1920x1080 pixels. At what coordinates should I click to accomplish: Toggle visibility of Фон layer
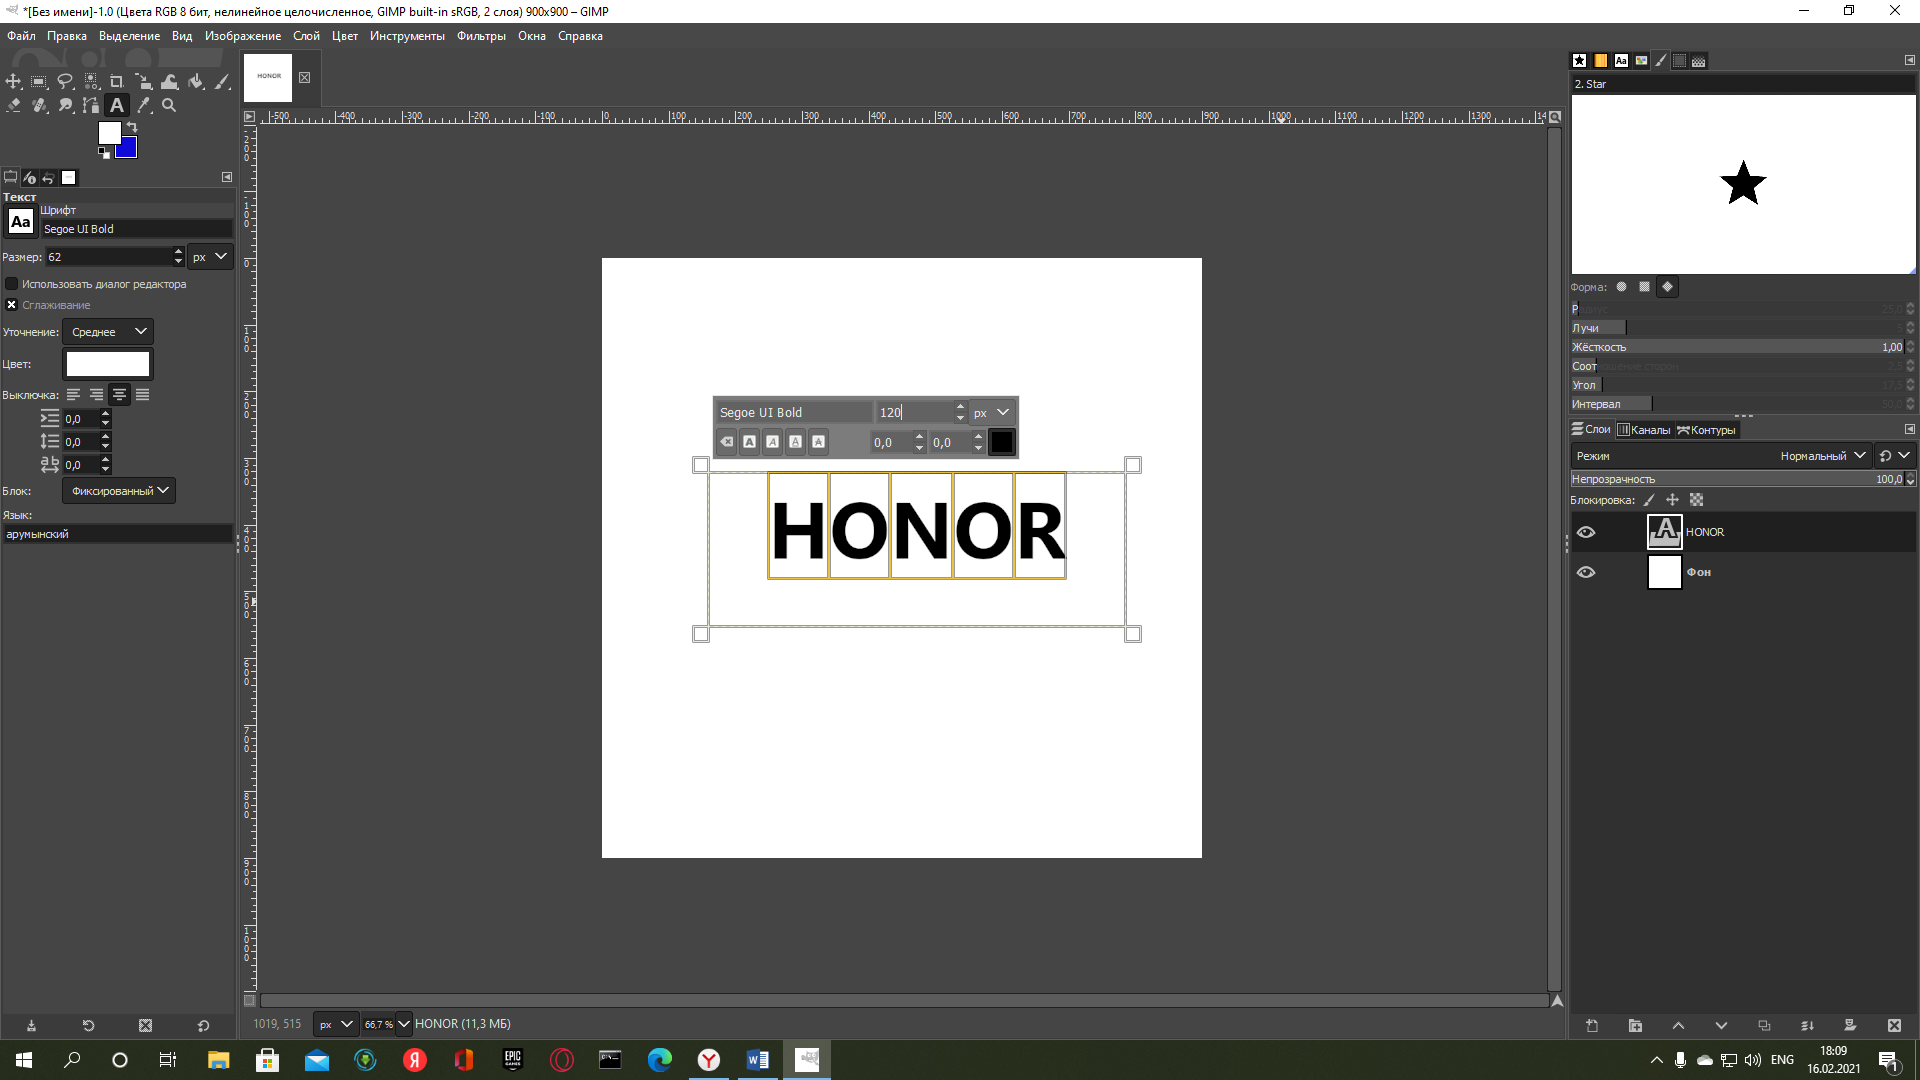coord(1586,572)
